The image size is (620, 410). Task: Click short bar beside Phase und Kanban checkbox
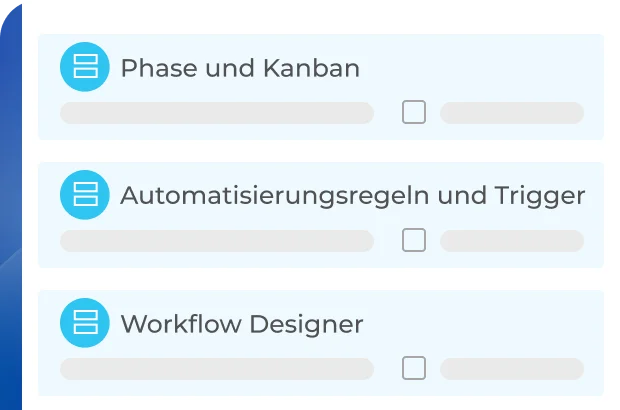pos(512,113)
